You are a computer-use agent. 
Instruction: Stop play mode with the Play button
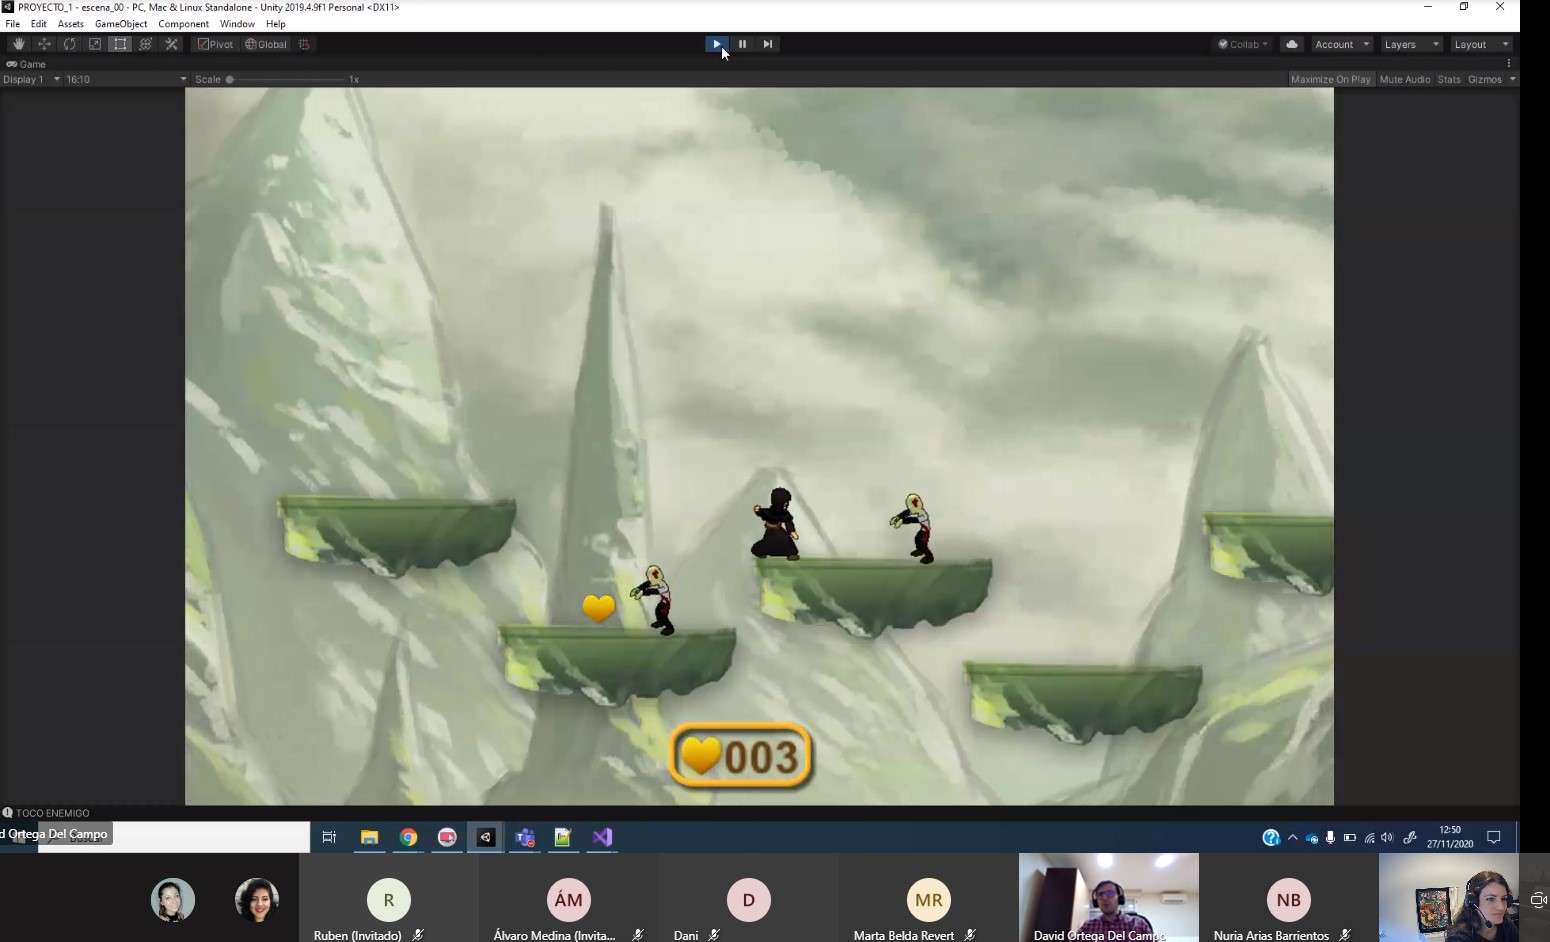click(x=717, y=44)
